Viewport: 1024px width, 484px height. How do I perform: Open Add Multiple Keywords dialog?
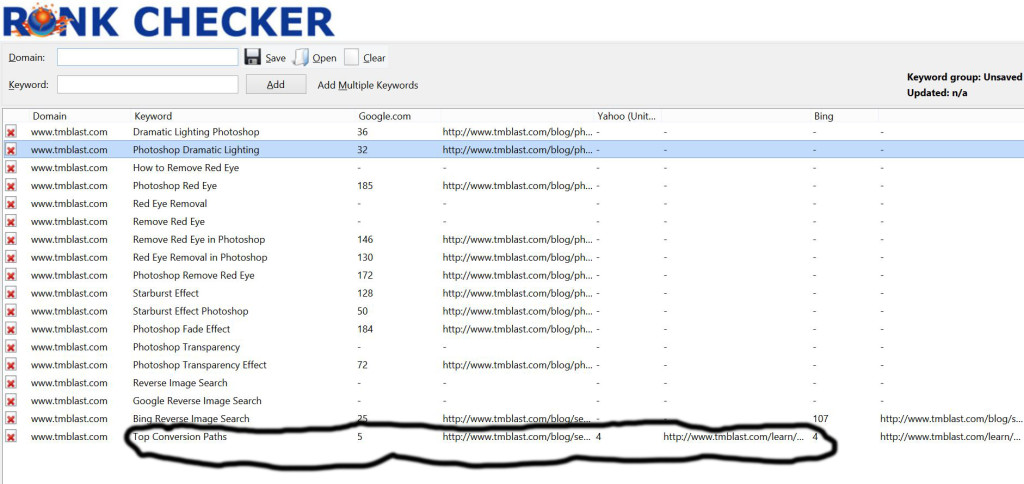pos(368,85)
